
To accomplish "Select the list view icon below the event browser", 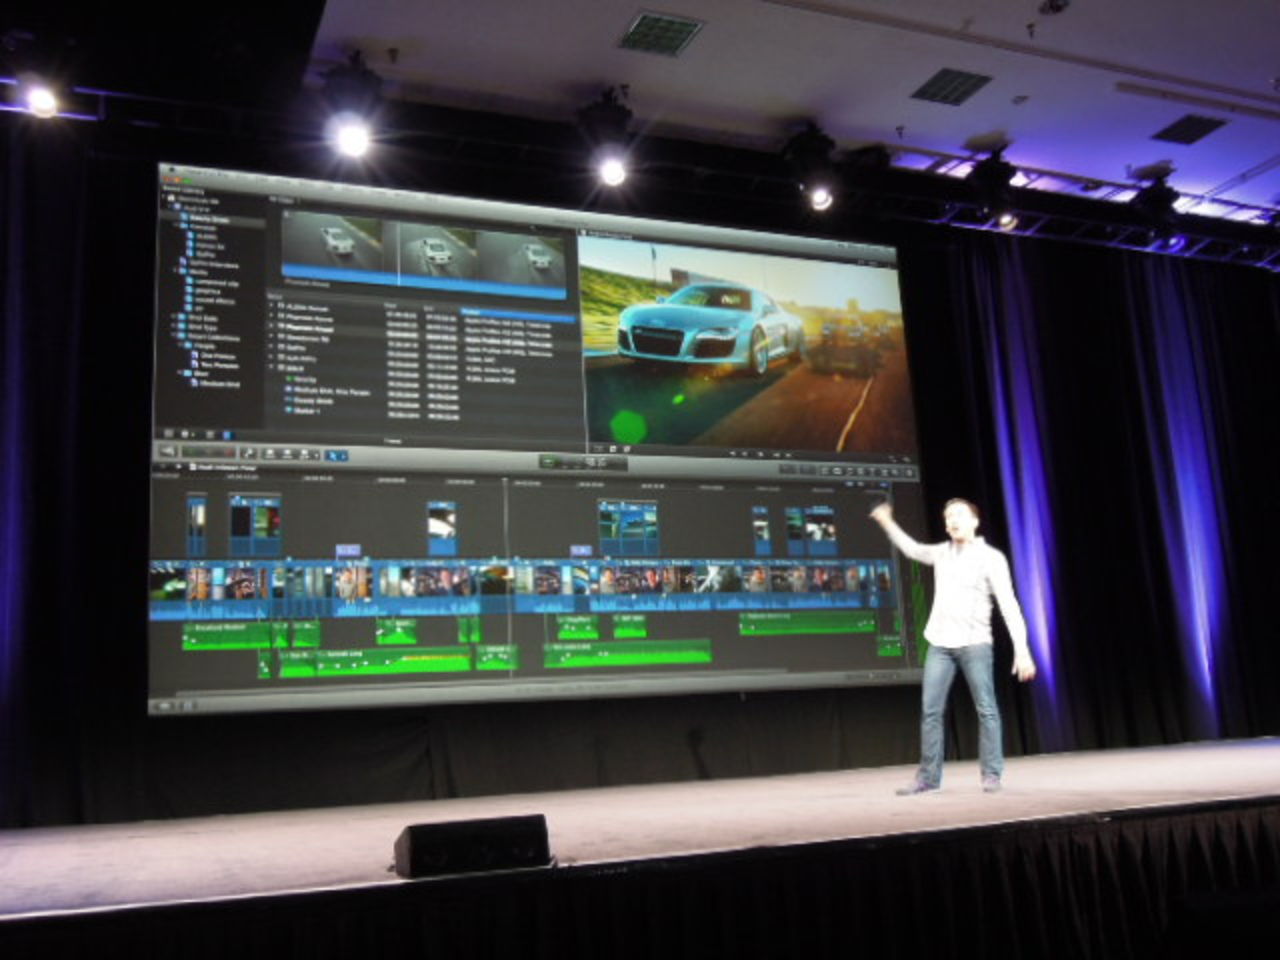I will pyautogui.click(x=228, y=434).
